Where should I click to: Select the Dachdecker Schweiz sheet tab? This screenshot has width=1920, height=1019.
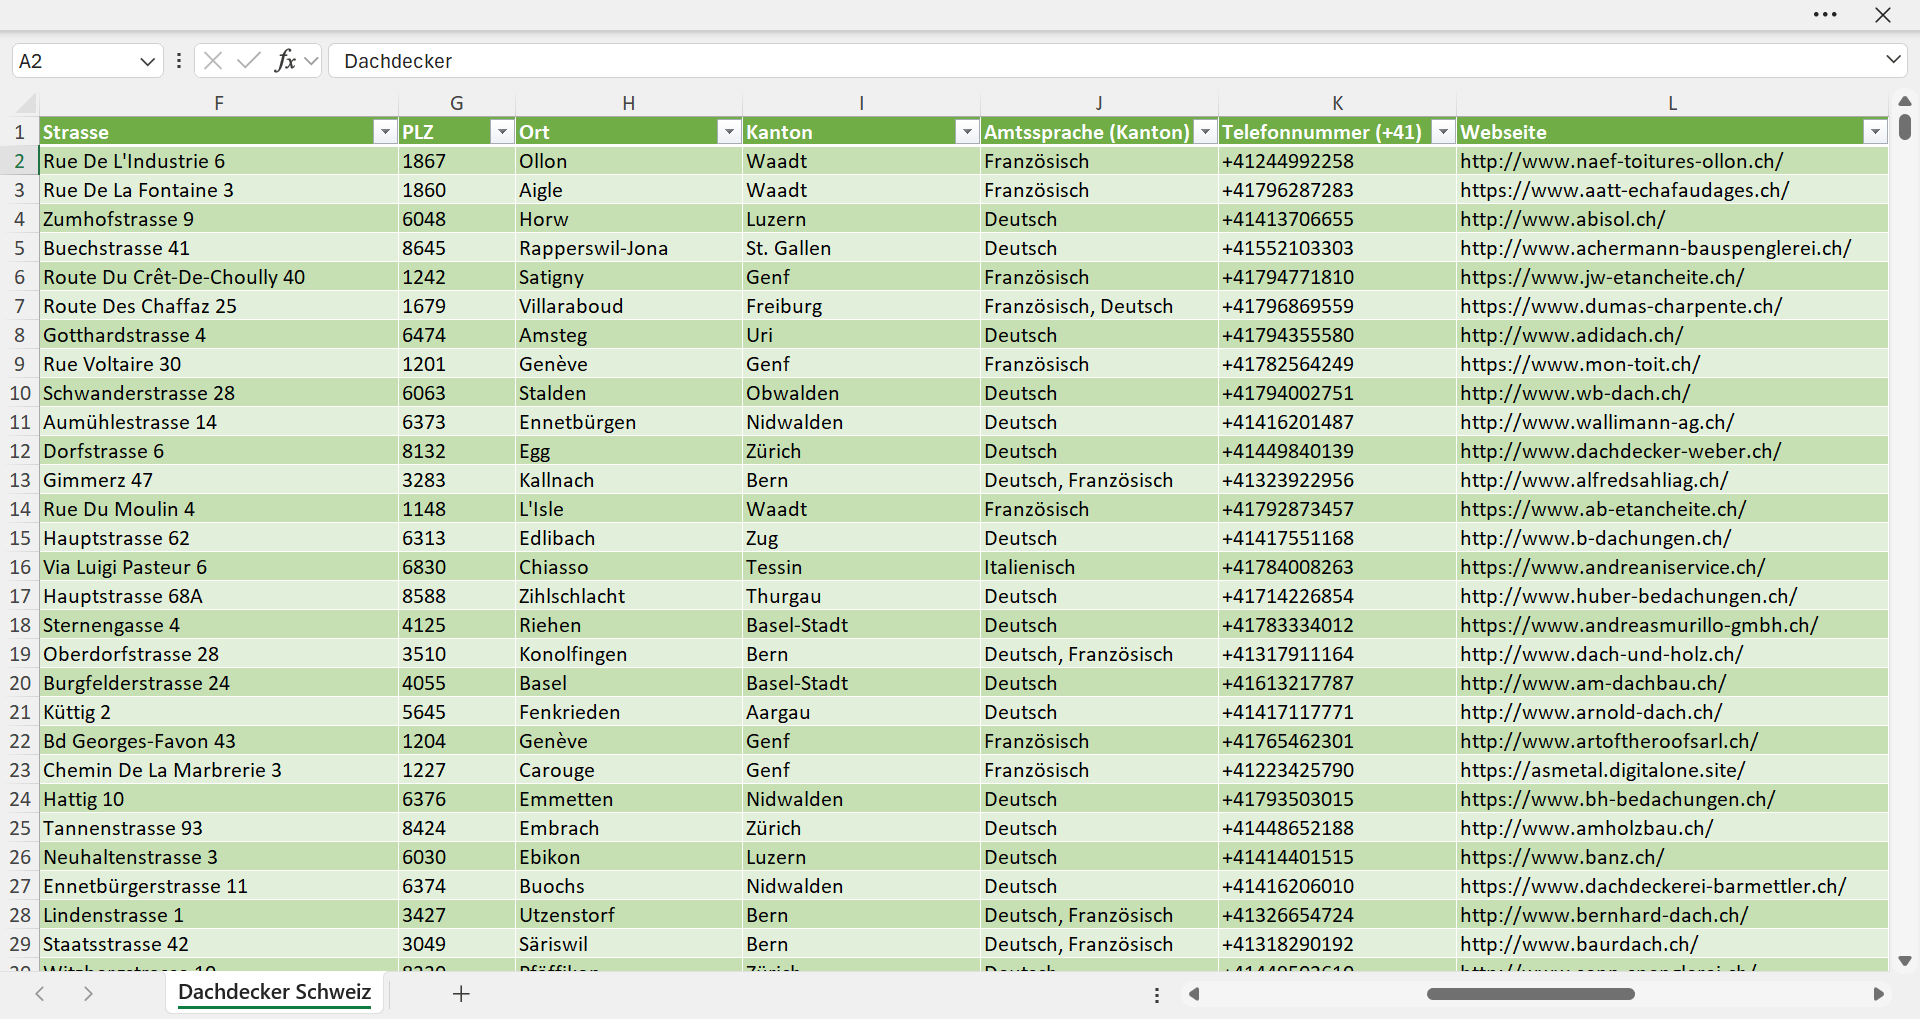pyautogui.click(x=275, y=992)
